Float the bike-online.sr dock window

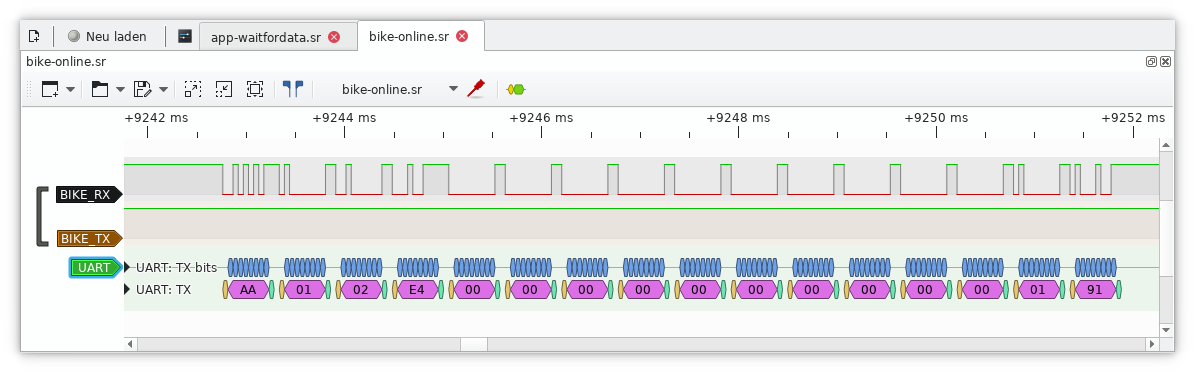pyautogui.click(x=1152, y=62)
